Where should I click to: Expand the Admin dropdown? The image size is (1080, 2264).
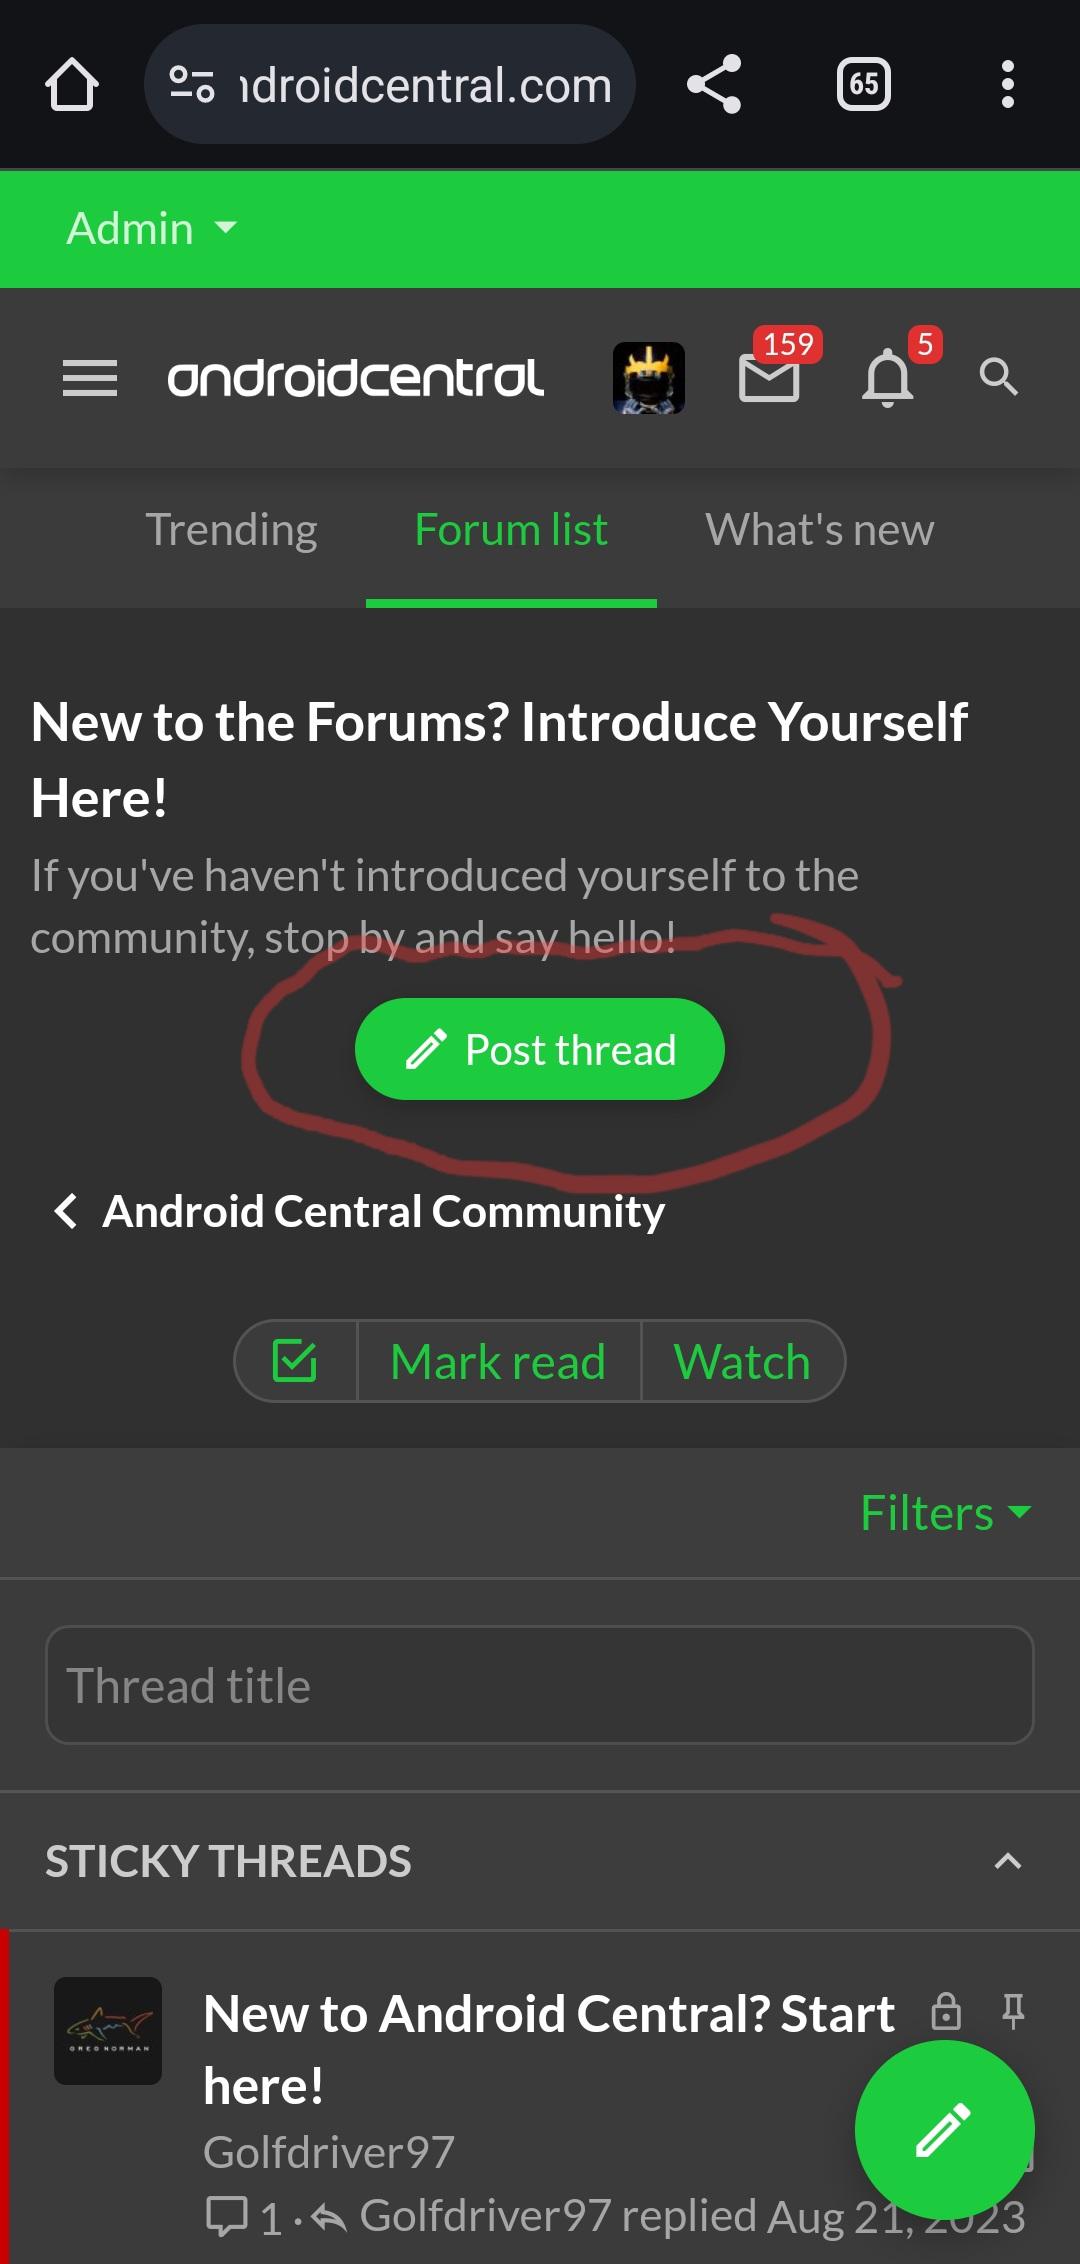click(x=152, y=229)
